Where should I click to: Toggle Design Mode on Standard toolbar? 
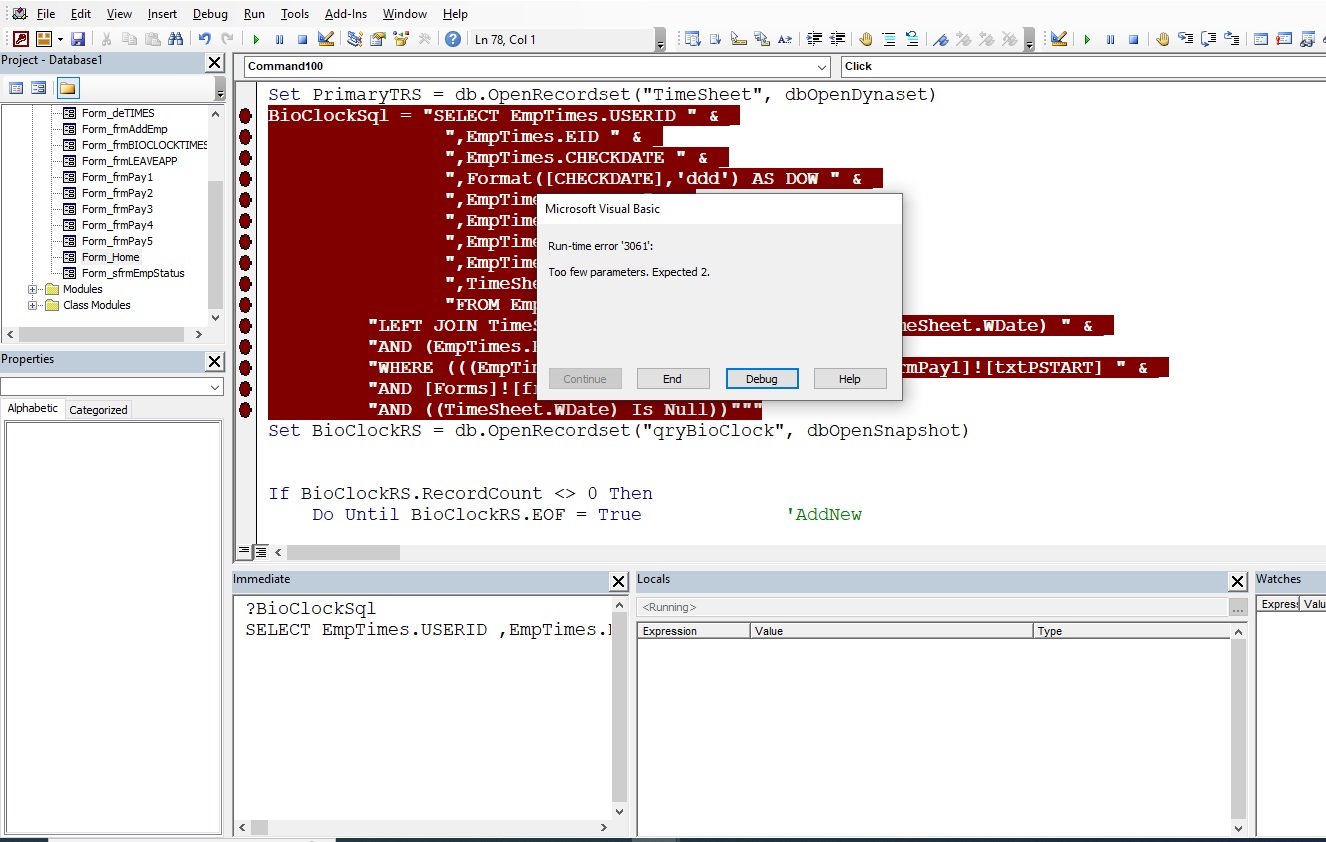click(x=326, y=39)
